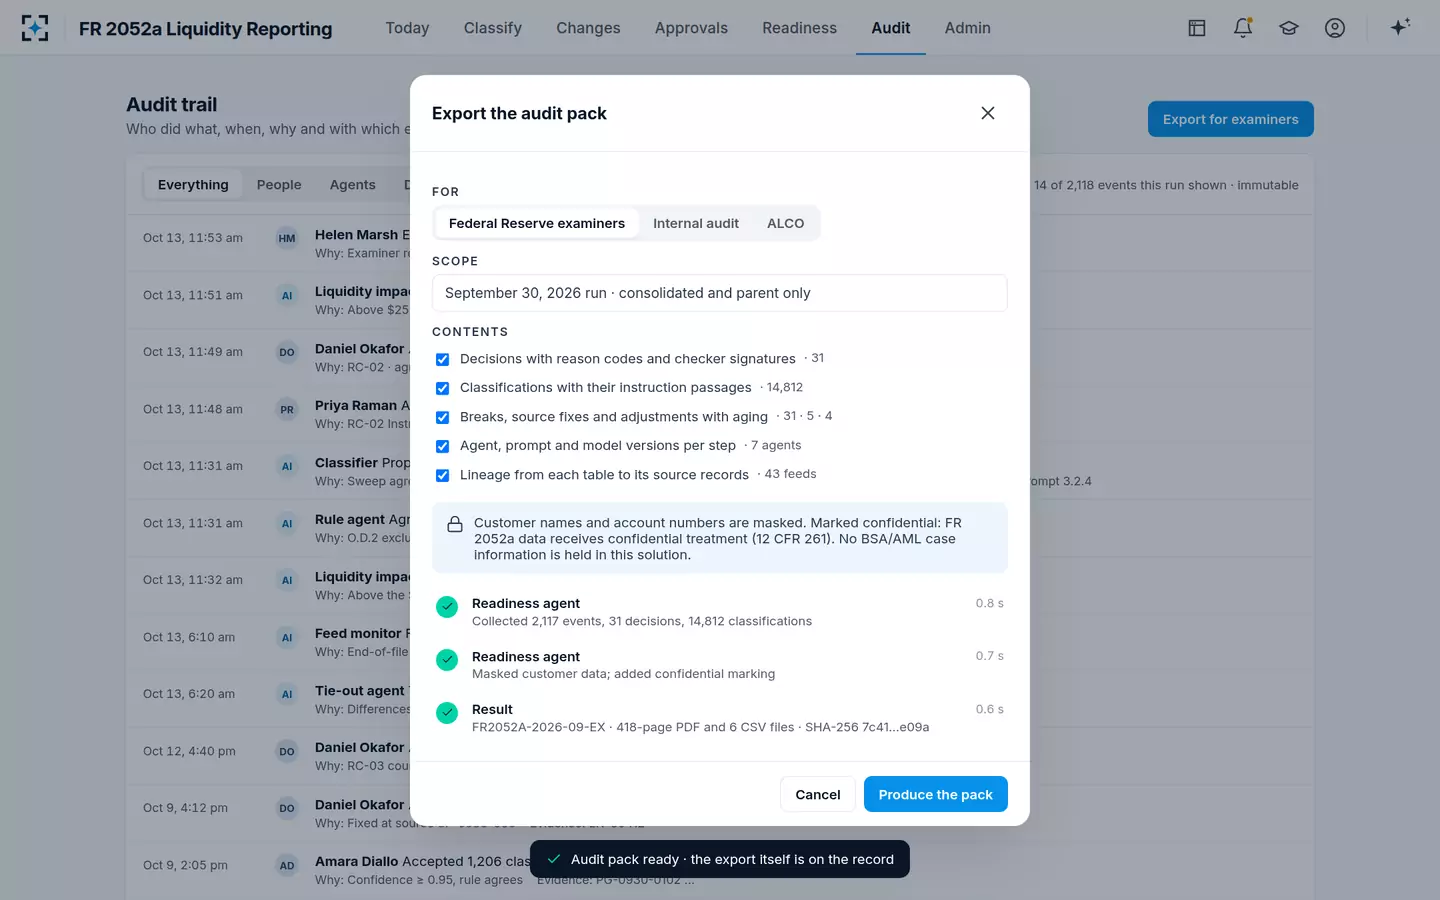Click the AI avatar on Feed monitor row
This screenshot has height=900, width=1440.
tap(287, 637)
